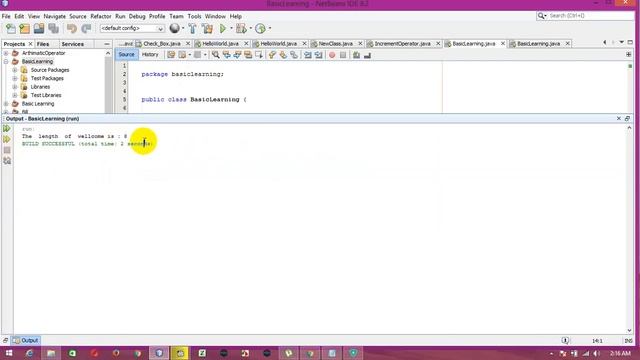
Task: Click the Debug Project toolbar icon
Action: click(x=241, y=29)
